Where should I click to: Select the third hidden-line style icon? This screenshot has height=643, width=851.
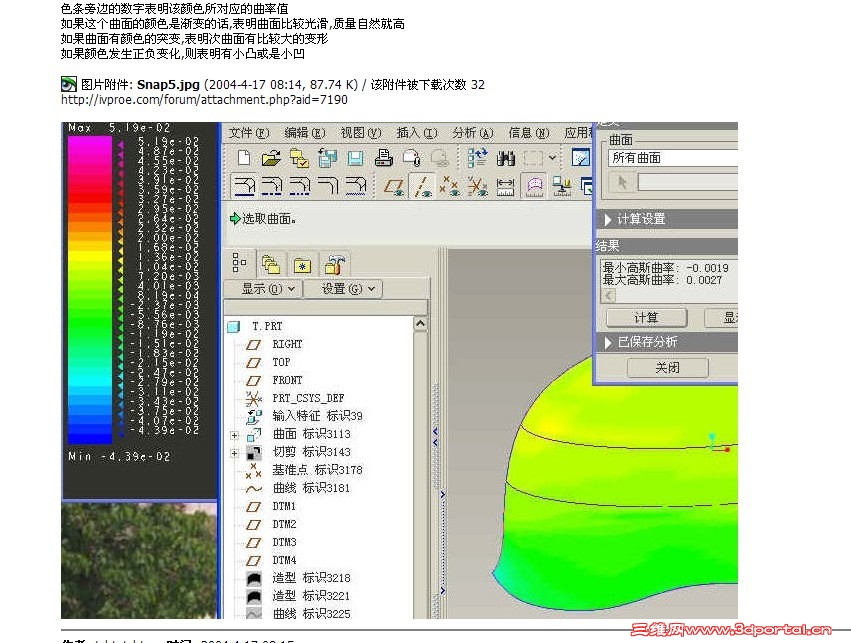(300, 186)
